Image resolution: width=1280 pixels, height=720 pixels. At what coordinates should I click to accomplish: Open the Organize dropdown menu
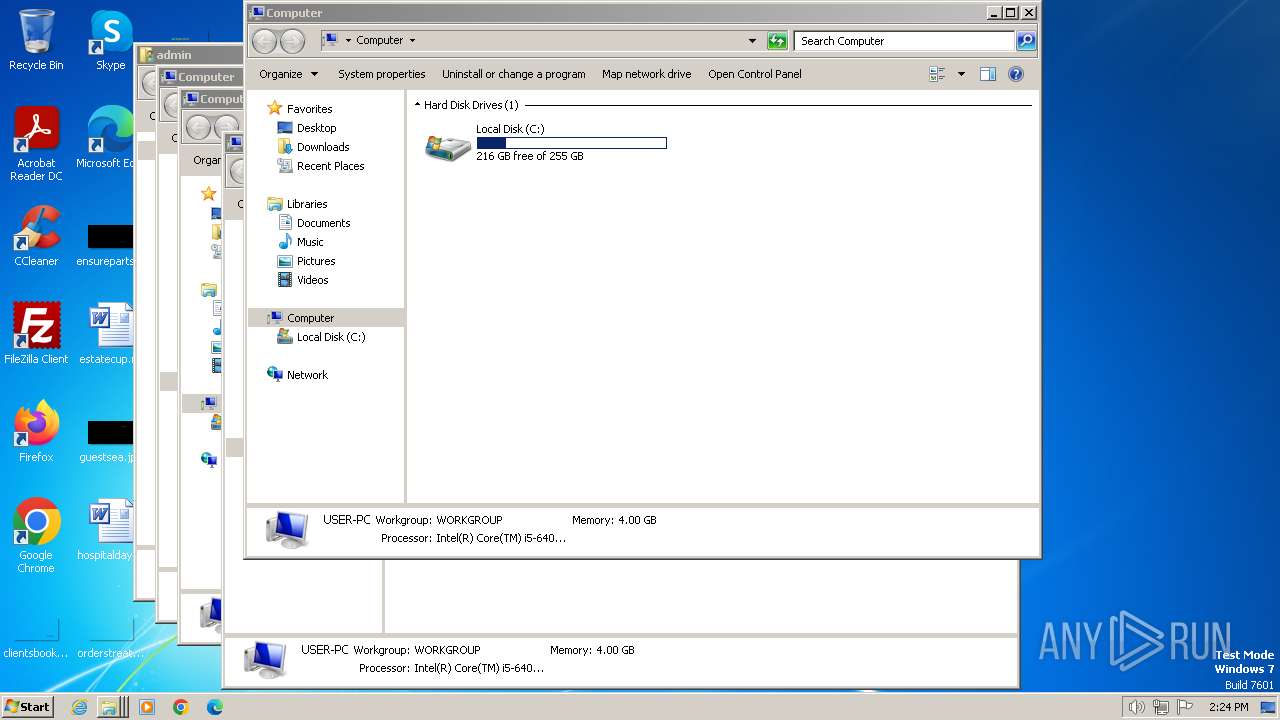[288, 74]
